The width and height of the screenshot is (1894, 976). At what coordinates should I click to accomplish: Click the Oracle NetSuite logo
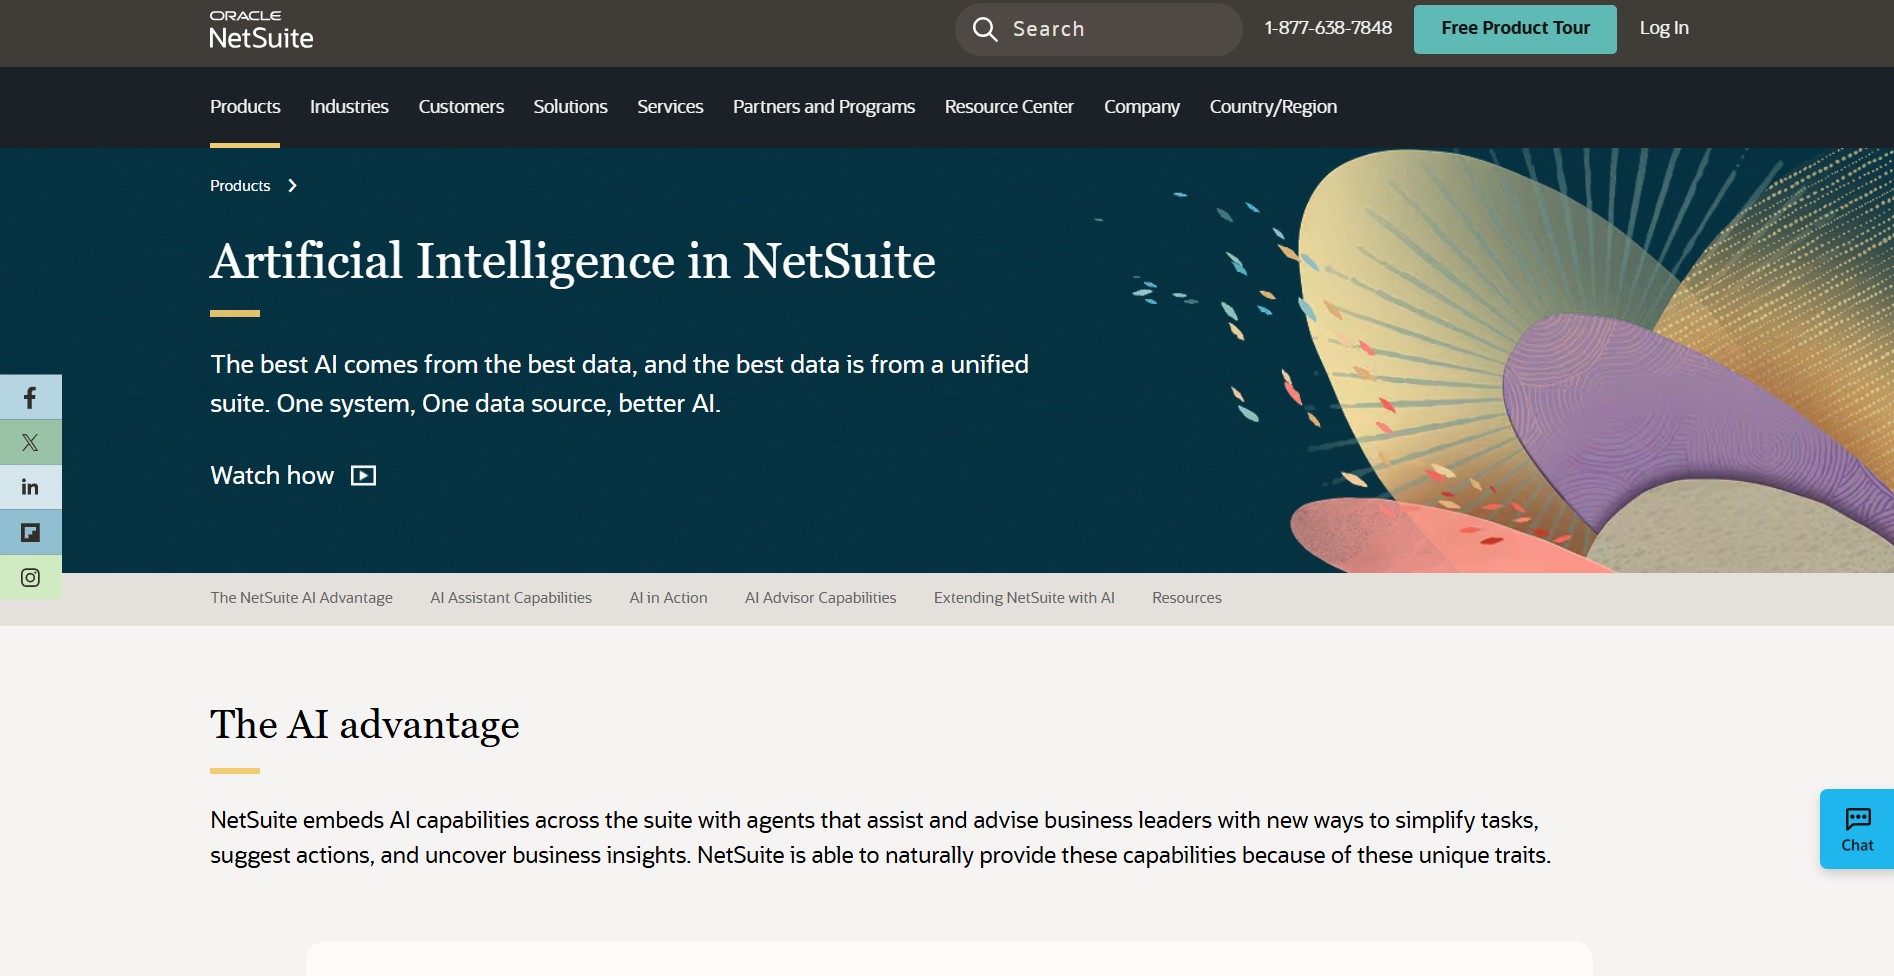tap(261, 30)
